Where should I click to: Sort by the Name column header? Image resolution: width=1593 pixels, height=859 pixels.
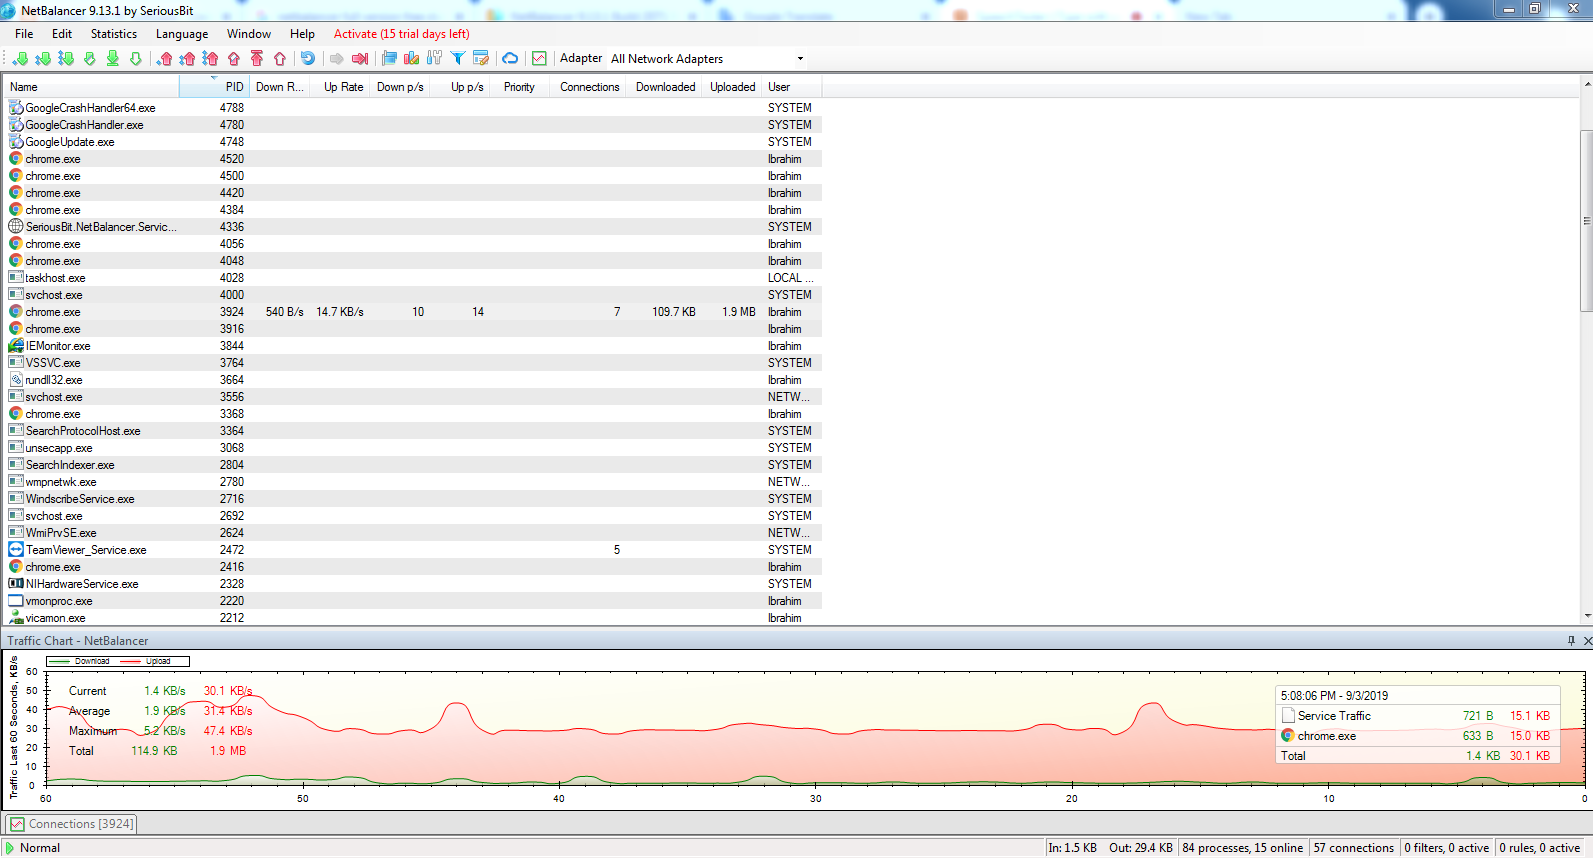(92, 87)
